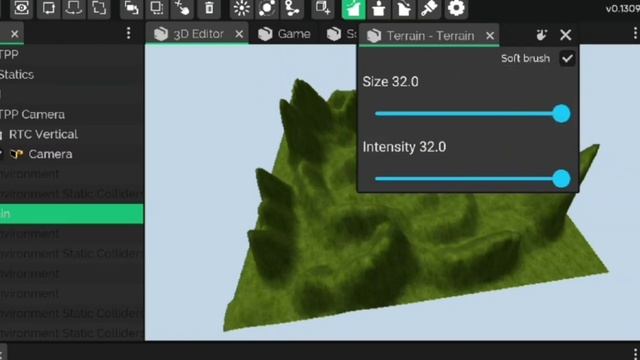The image size is (640, 360).
Task: Click the bracket with curved arrow icon
Action: click(x=73, y=8)
